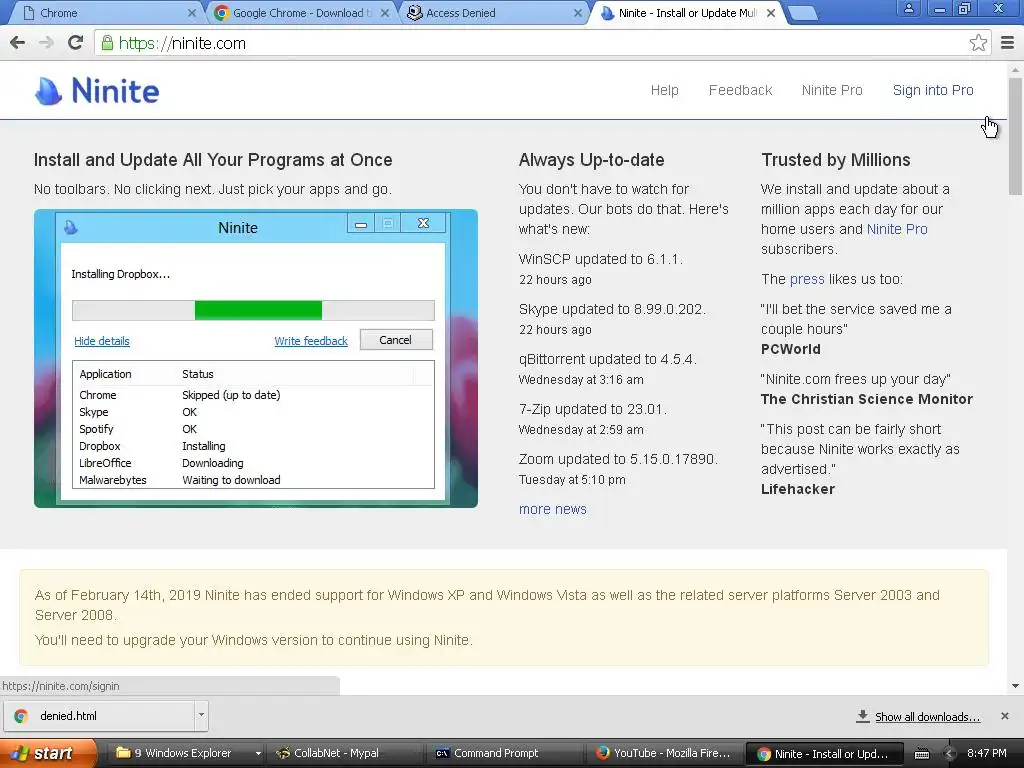Screen dimensions: 1024x768
Task: Click the browser forward arrow
Action: (46, 43)
